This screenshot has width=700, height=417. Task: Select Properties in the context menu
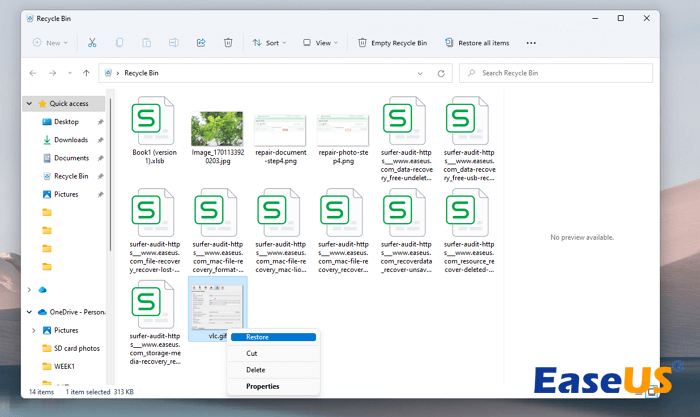point(263,386)
